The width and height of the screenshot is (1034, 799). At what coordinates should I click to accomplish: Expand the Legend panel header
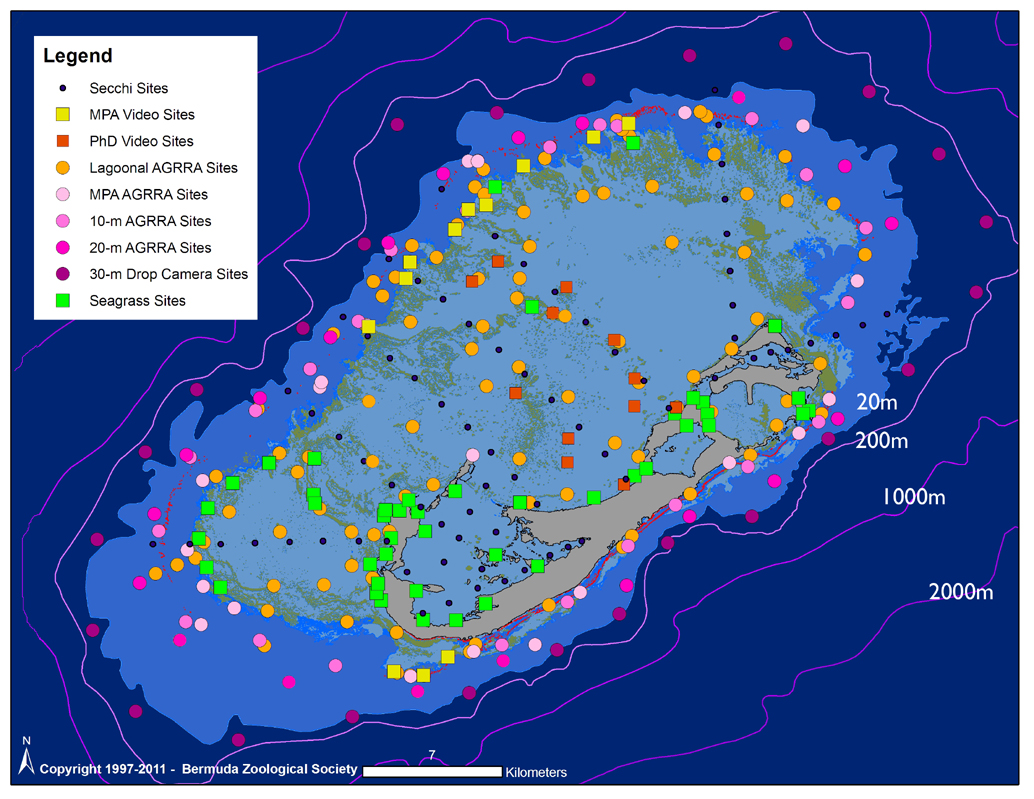pos(76,56)
